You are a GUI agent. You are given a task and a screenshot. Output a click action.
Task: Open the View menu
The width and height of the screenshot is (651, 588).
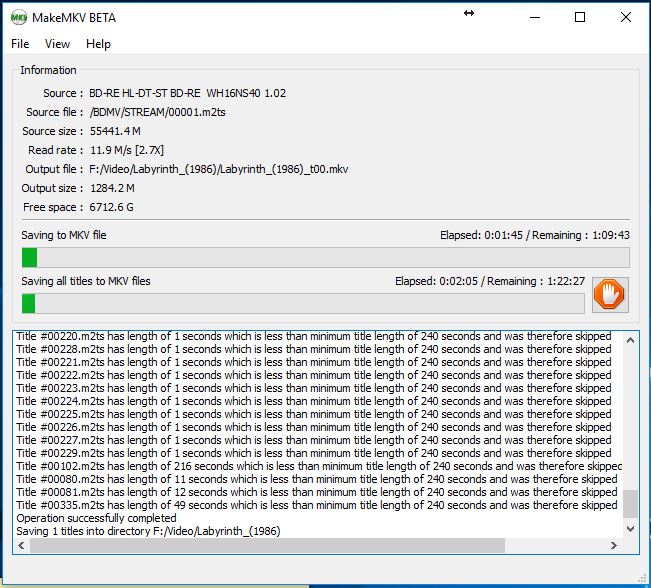click(x=57, y=44)
